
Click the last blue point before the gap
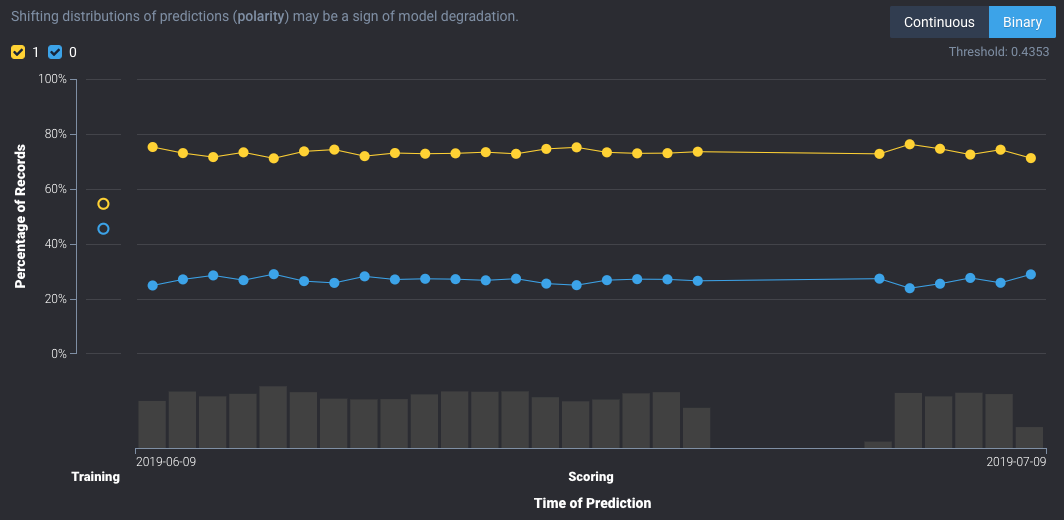pos(698,281)
